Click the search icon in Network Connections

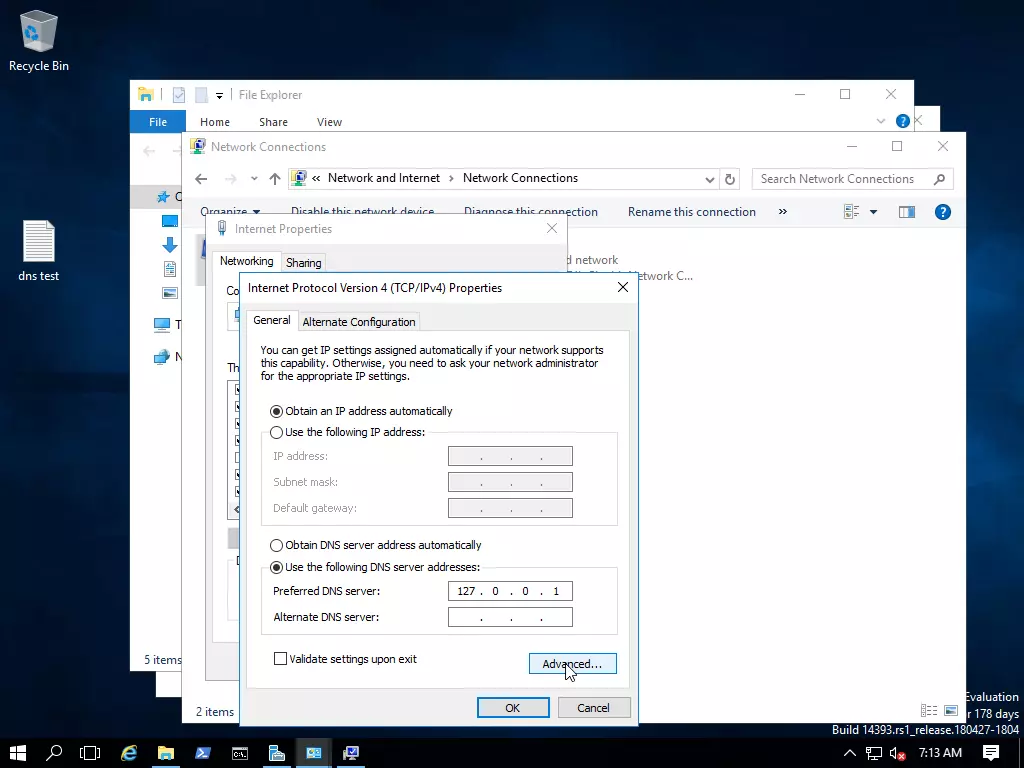tap(939, 179)
